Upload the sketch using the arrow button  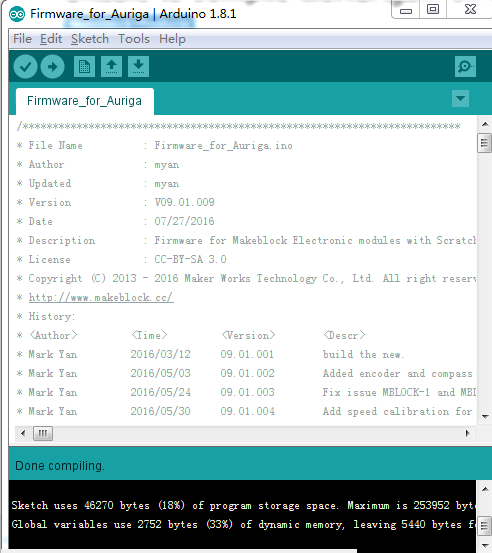[53, 66]
